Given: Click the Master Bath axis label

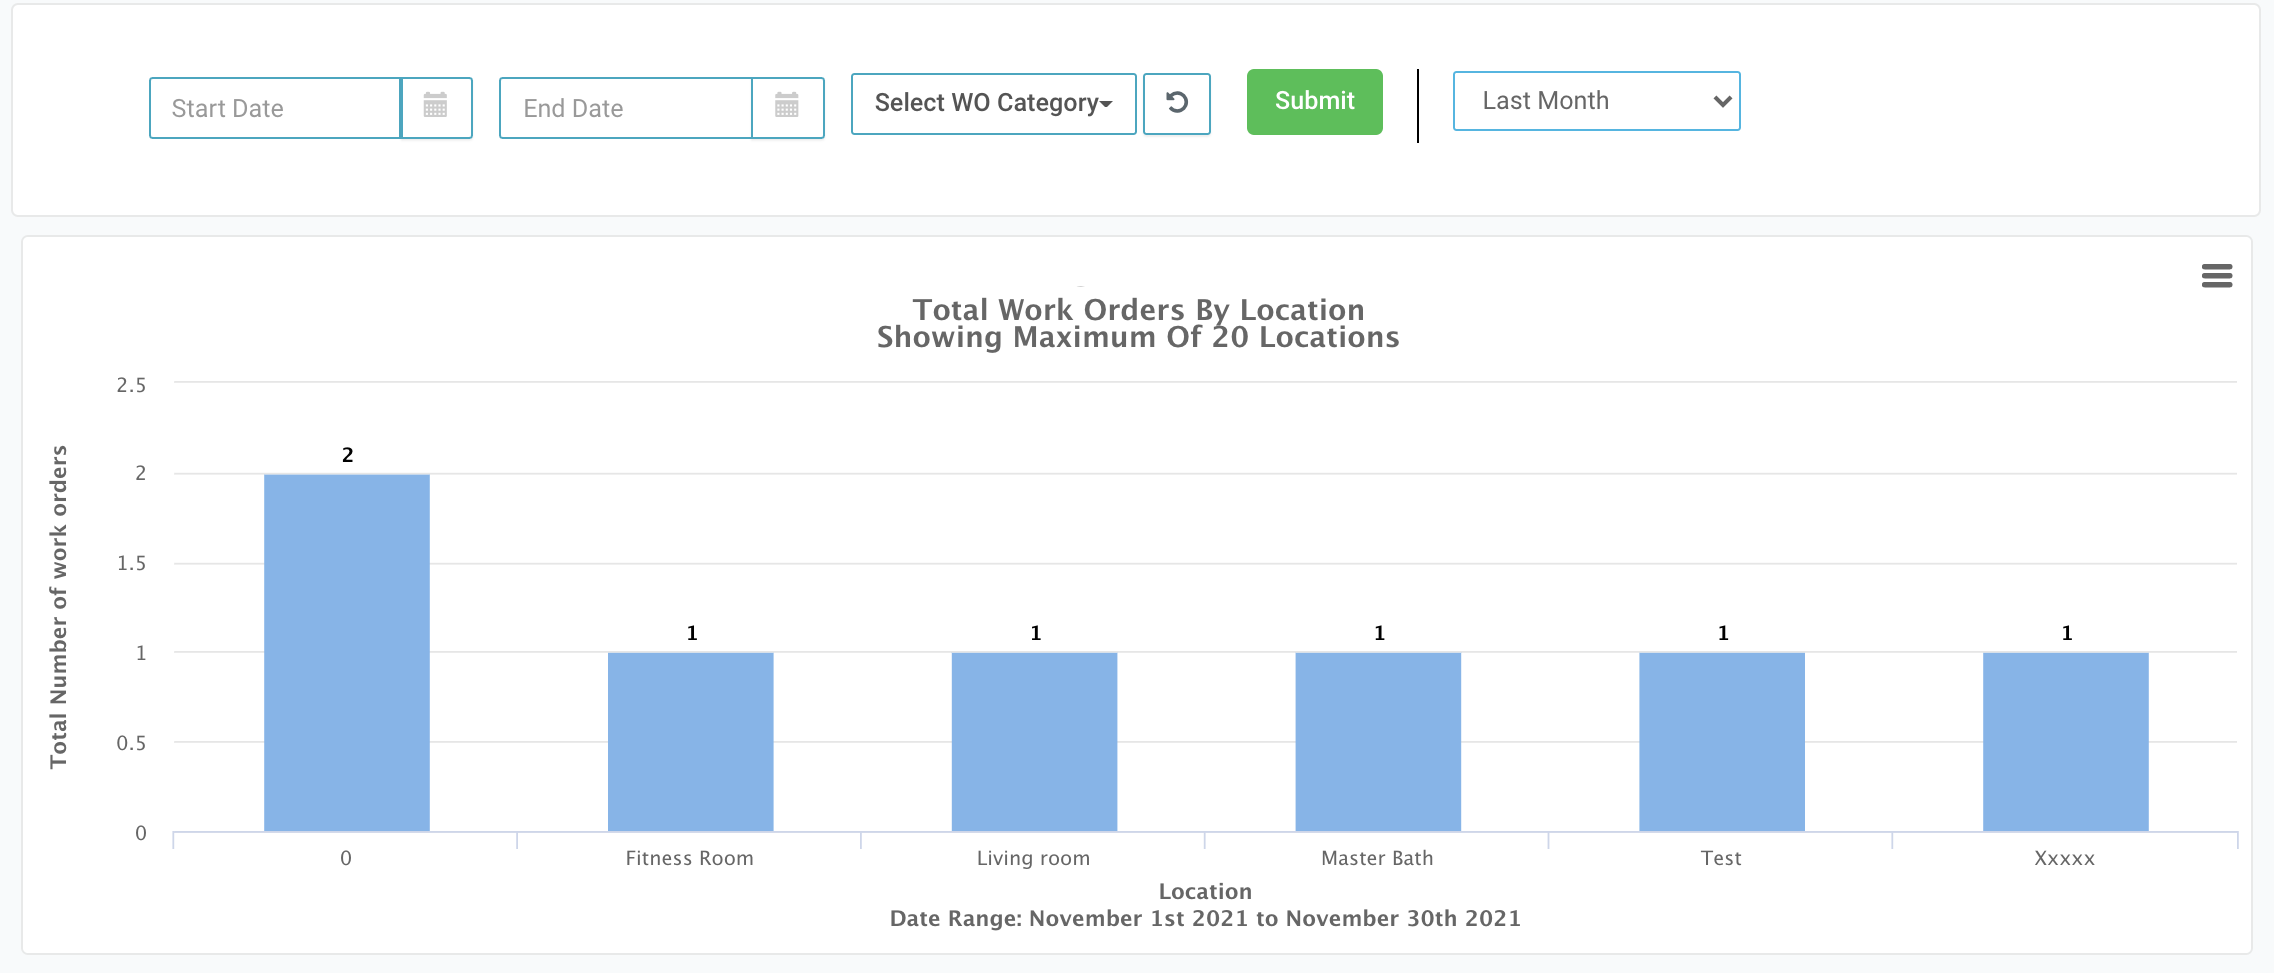Looking at the screenshot, I should (1377, 858).
